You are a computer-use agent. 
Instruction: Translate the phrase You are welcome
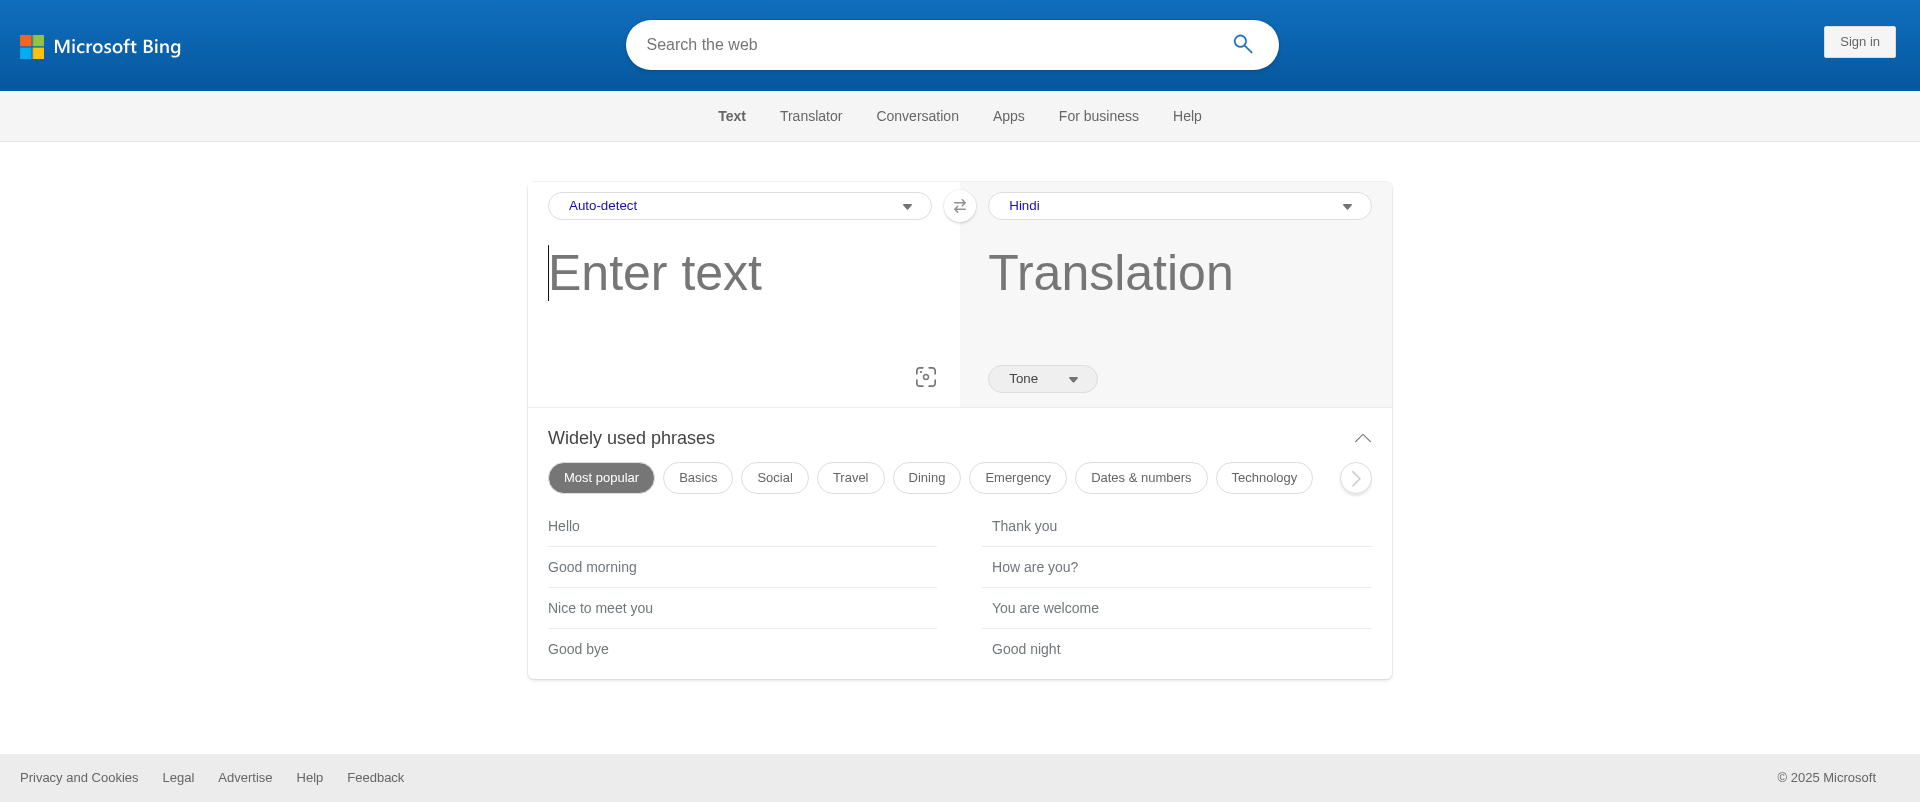(x=1177, y=608)
